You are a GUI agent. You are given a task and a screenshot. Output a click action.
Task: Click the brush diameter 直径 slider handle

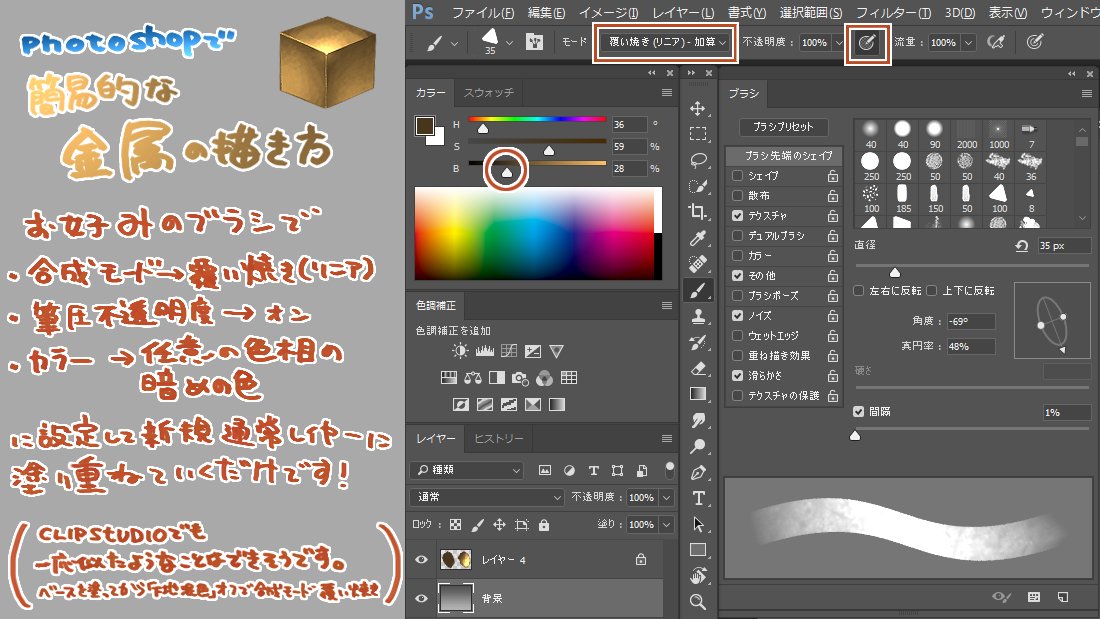point(894,272)
